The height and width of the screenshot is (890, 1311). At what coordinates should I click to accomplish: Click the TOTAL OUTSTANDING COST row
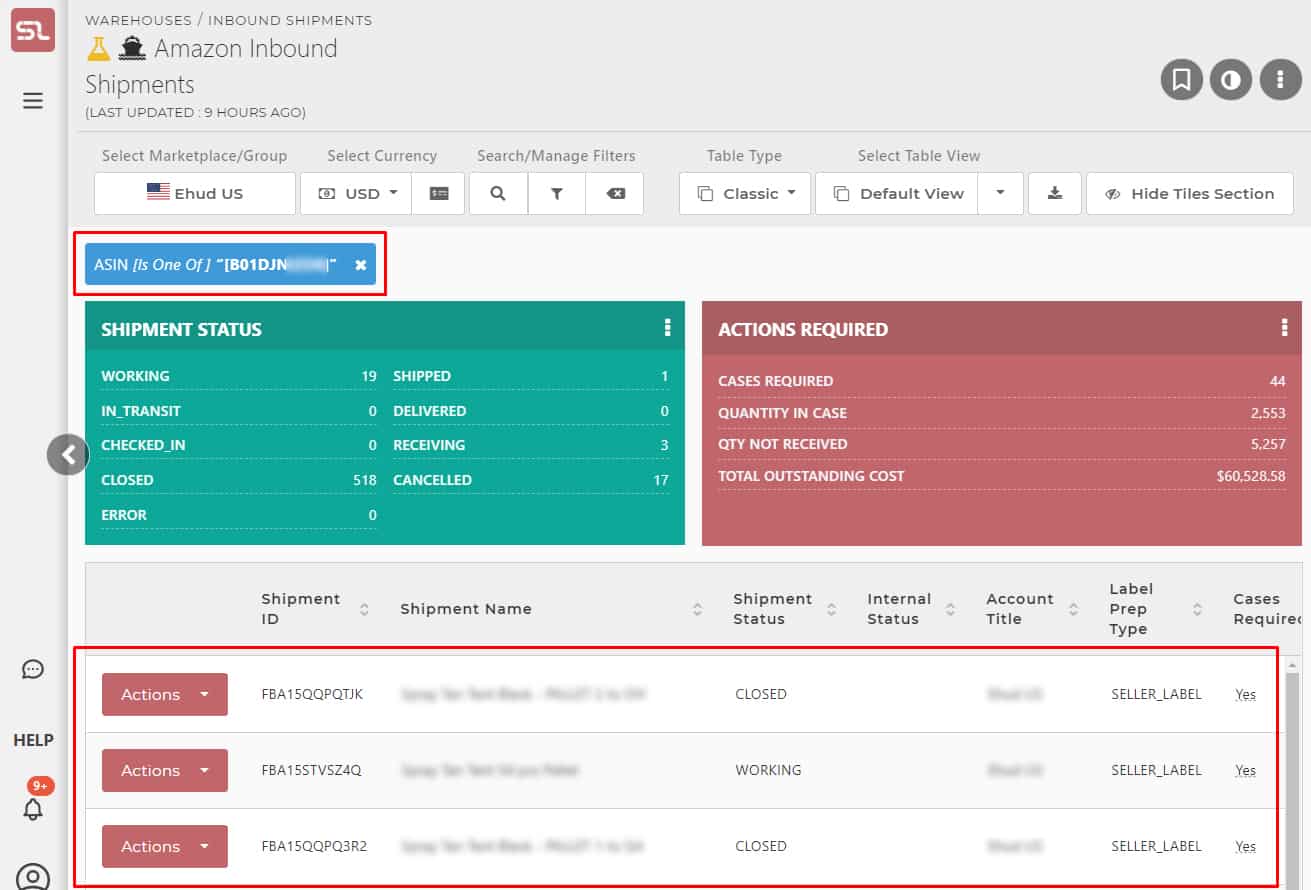tap(1002, 476)
